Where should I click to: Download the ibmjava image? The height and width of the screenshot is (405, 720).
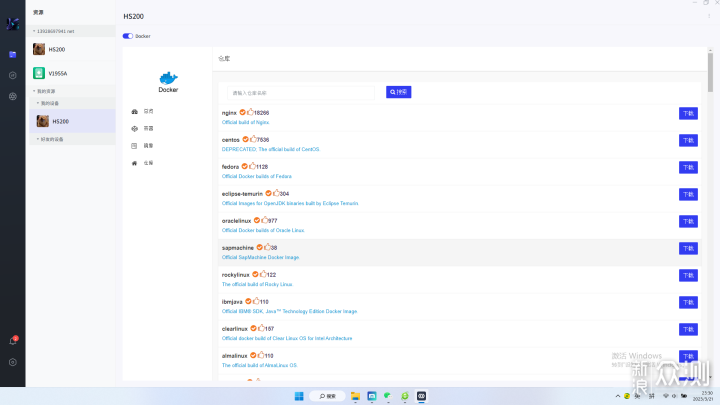[688, 303]
